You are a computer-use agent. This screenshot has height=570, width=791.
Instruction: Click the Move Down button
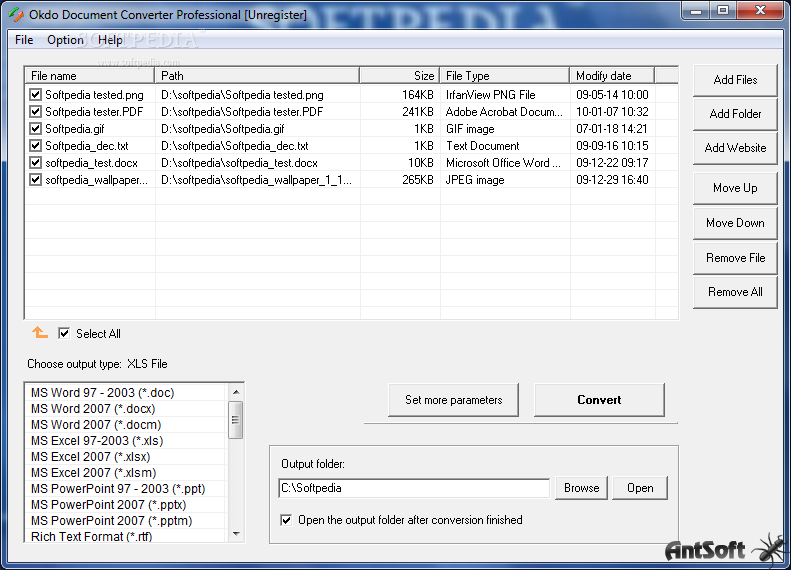click(x=735, y=223)
